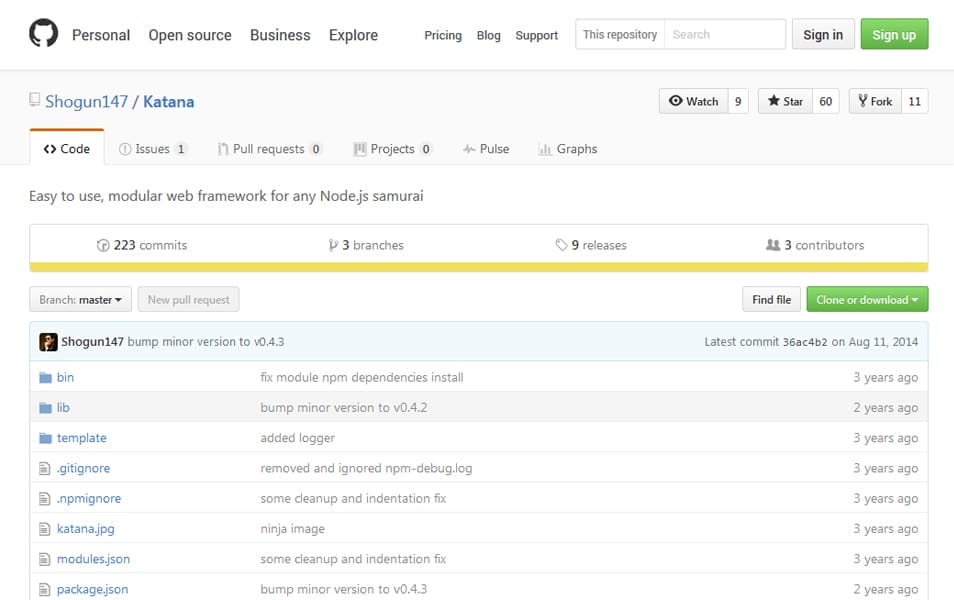Click the template folder icon
The height and width of the screenshot is (600, 954).
tap(45, 438)
